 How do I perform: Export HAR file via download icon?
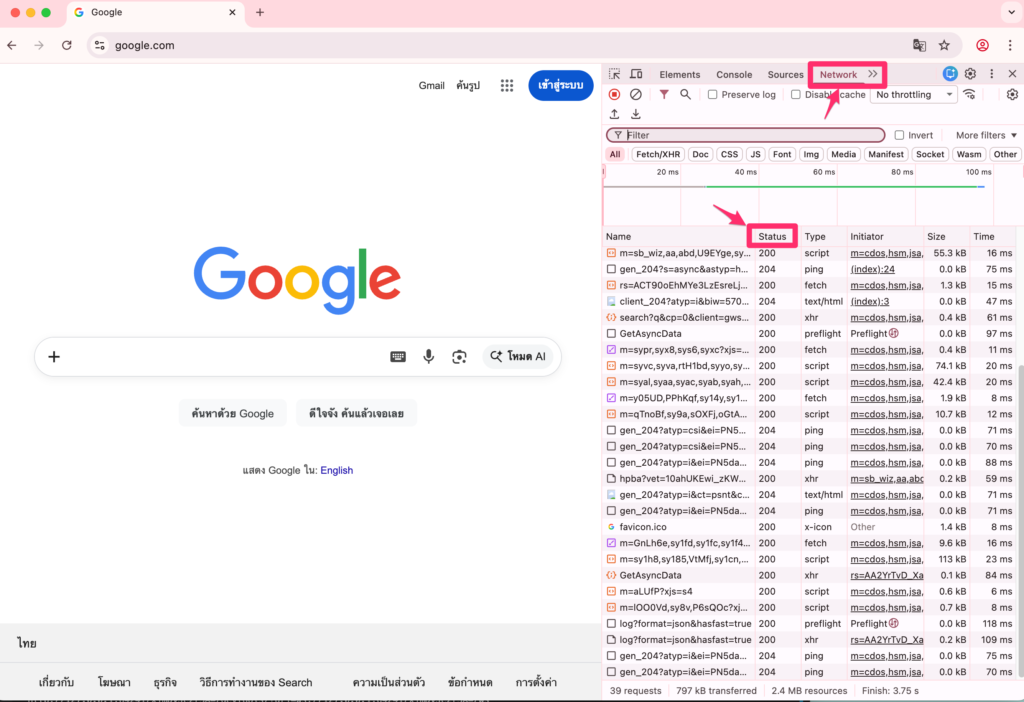(636, 113)
